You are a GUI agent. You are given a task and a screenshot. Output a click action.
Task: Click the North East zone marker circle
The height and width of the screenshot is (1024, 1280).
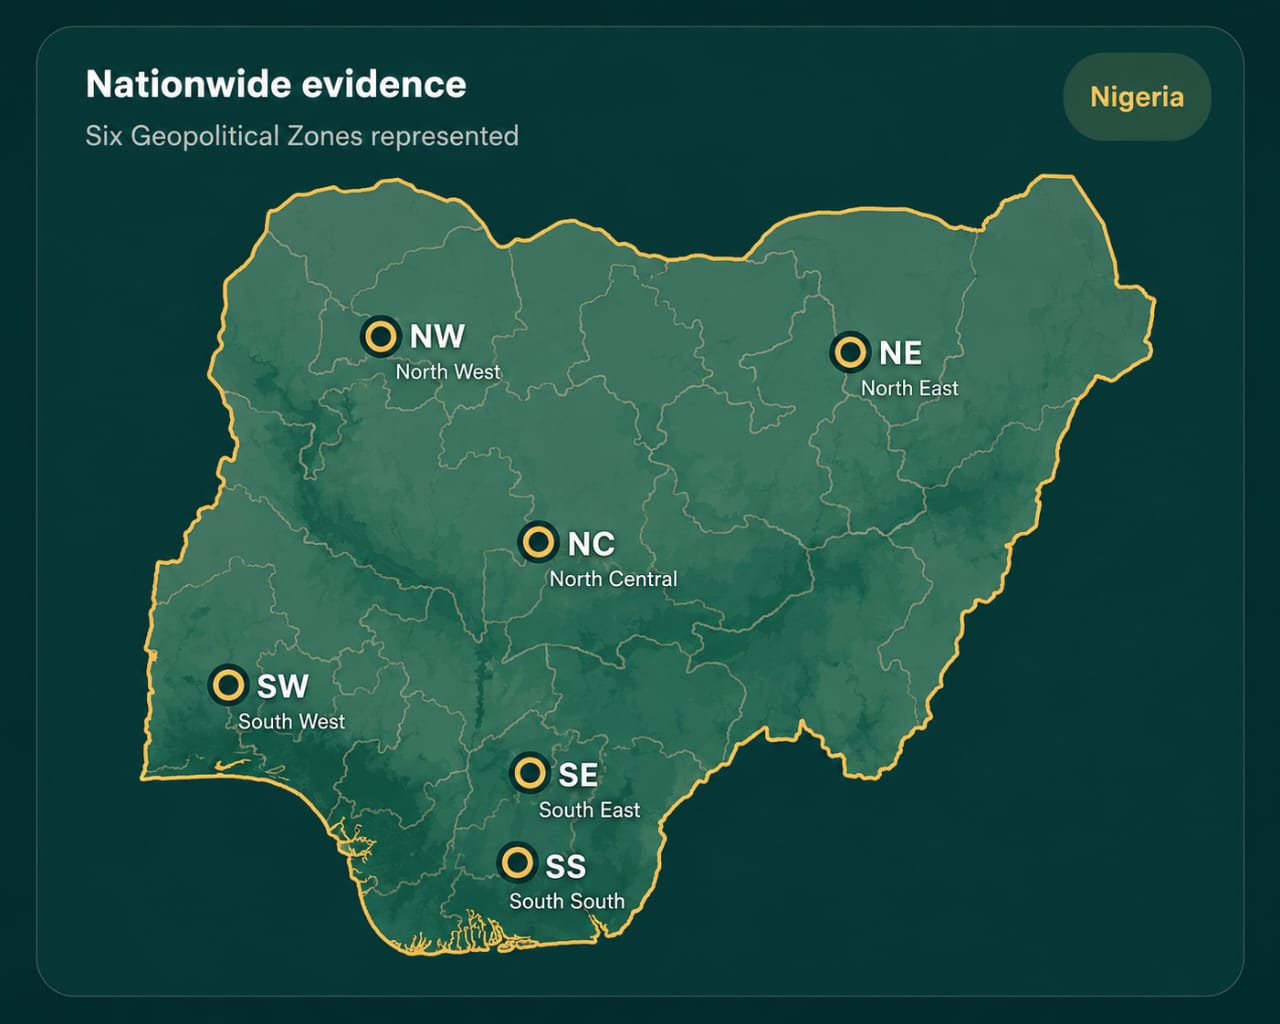(850, 352)
